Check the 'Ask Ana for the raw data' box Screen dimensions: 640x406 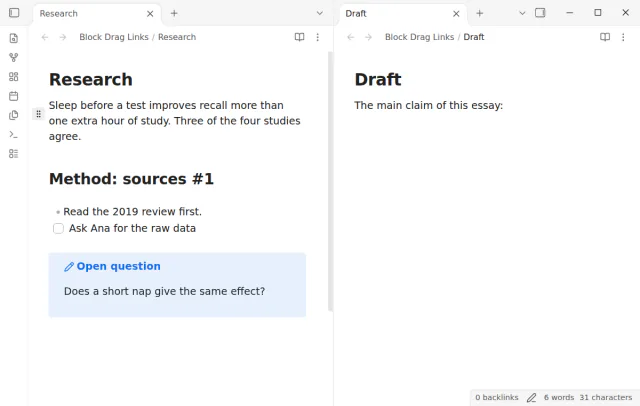pos(58,228)
